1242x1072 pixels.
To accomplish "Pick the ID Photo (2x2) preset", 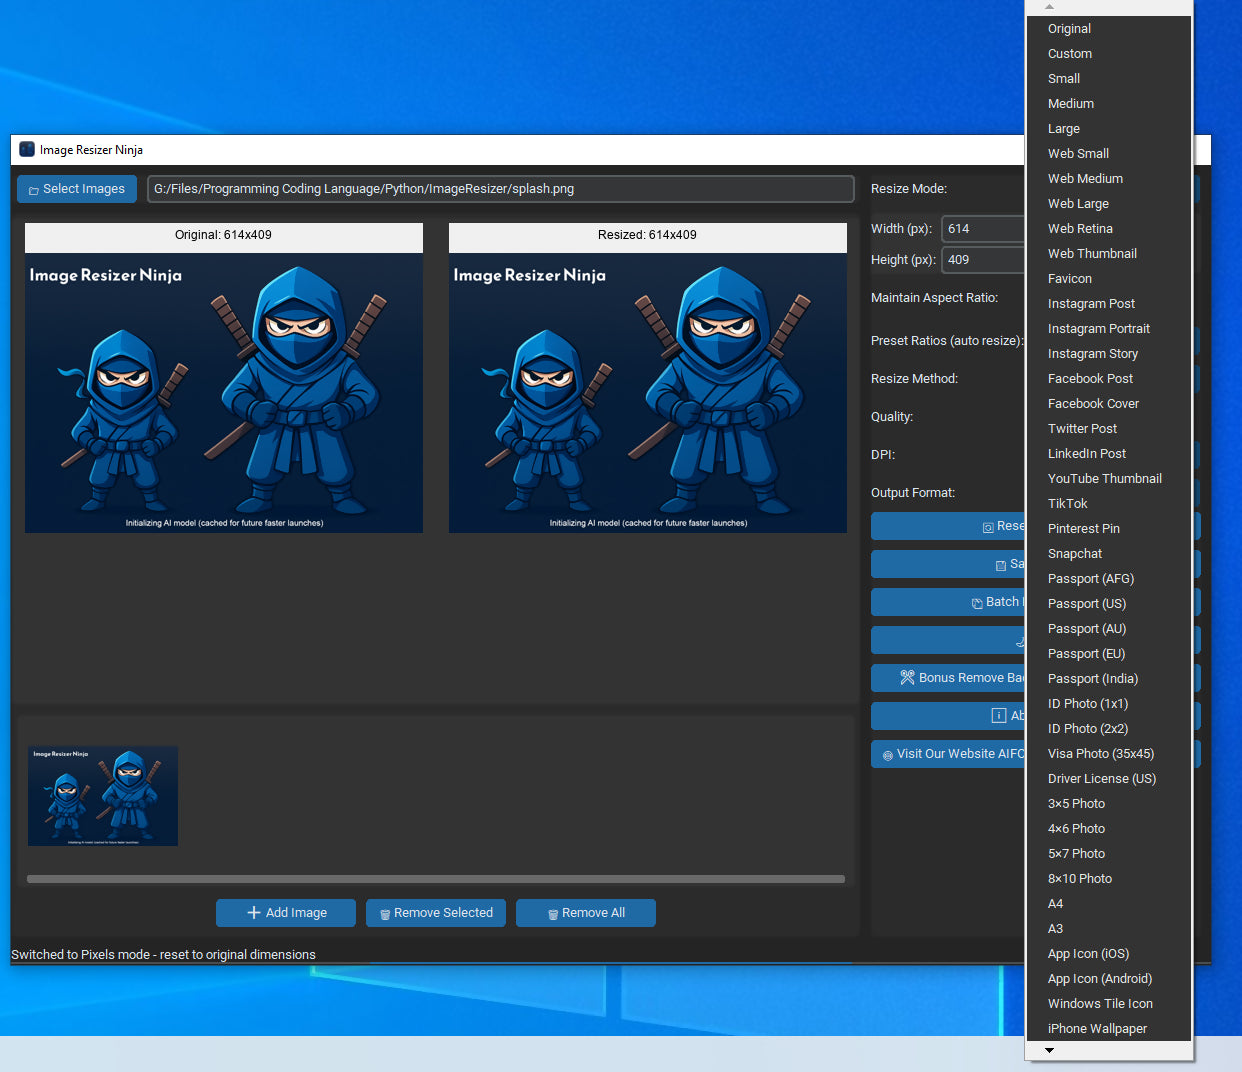I will (x=1109, y=729).
